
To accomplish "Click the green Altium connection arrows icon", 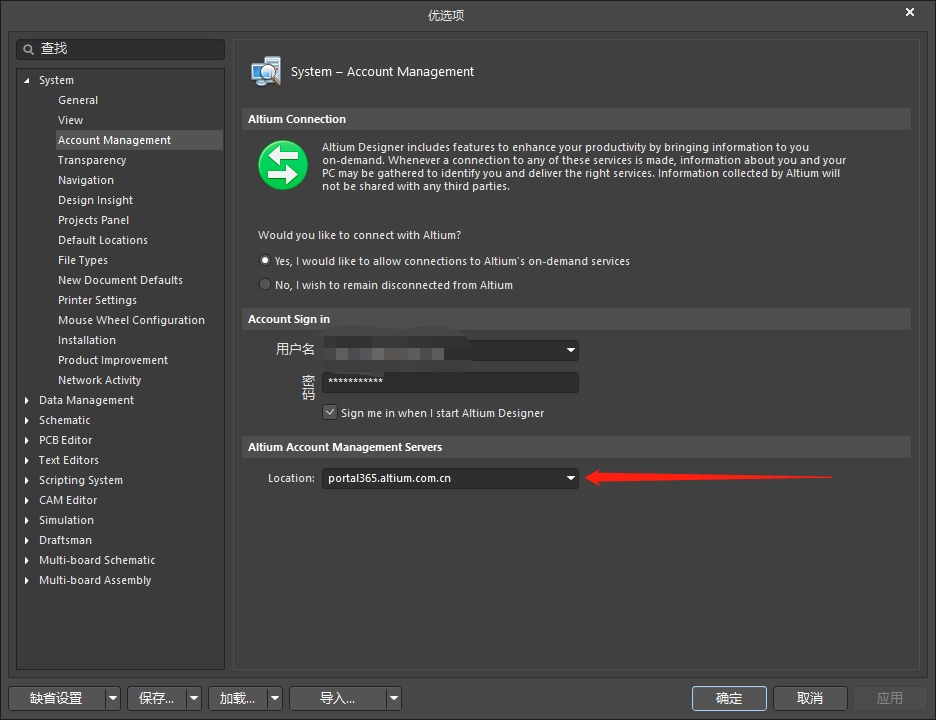I will click(283, 165).
